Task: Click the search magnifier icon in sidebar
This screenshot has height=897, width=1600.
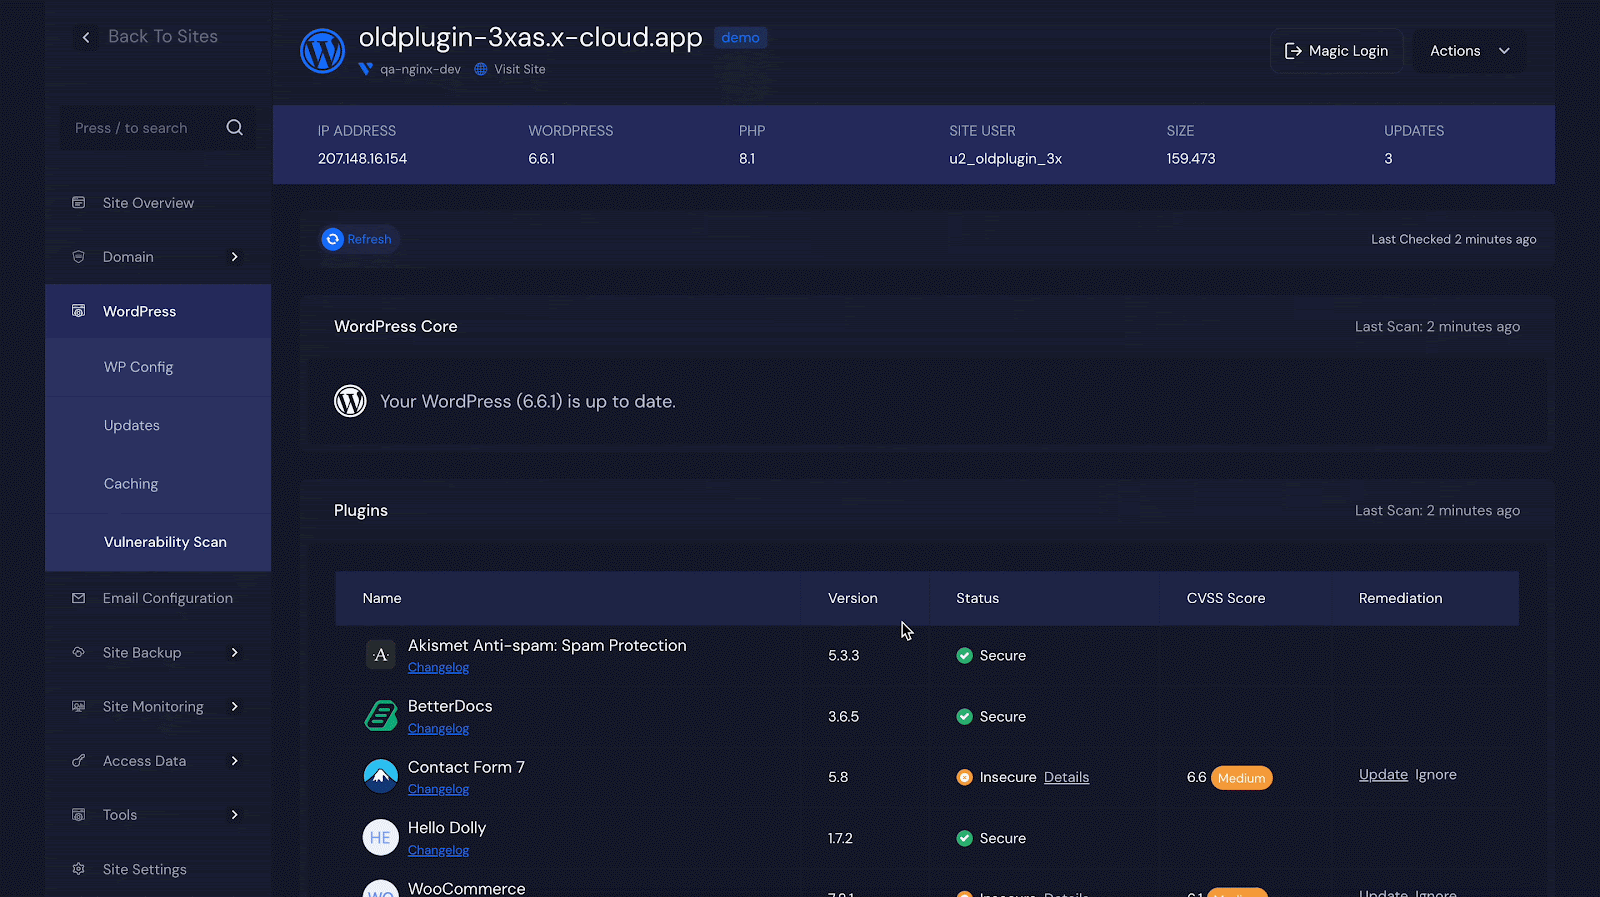Action: click(234, 128)
